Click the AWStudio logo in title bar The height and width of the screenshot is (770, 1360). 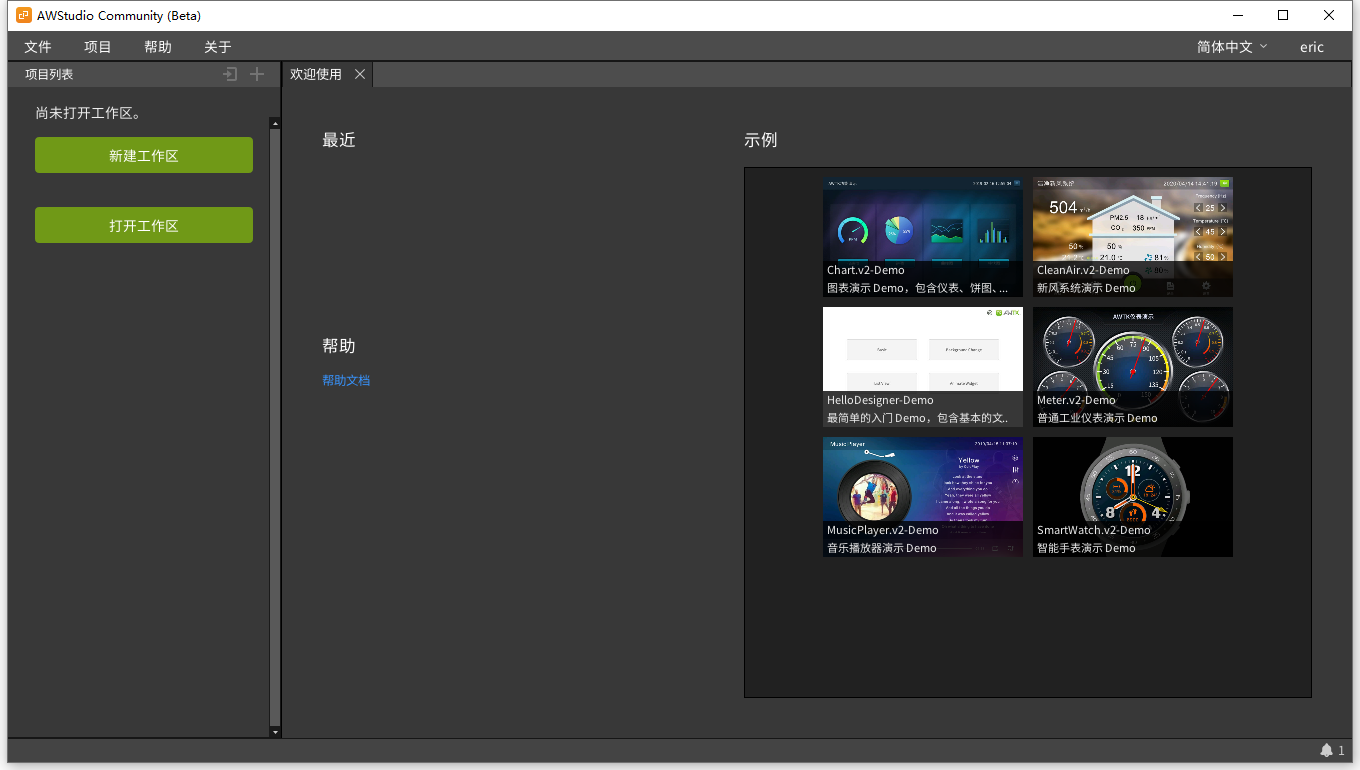click(x=24, y=15)
